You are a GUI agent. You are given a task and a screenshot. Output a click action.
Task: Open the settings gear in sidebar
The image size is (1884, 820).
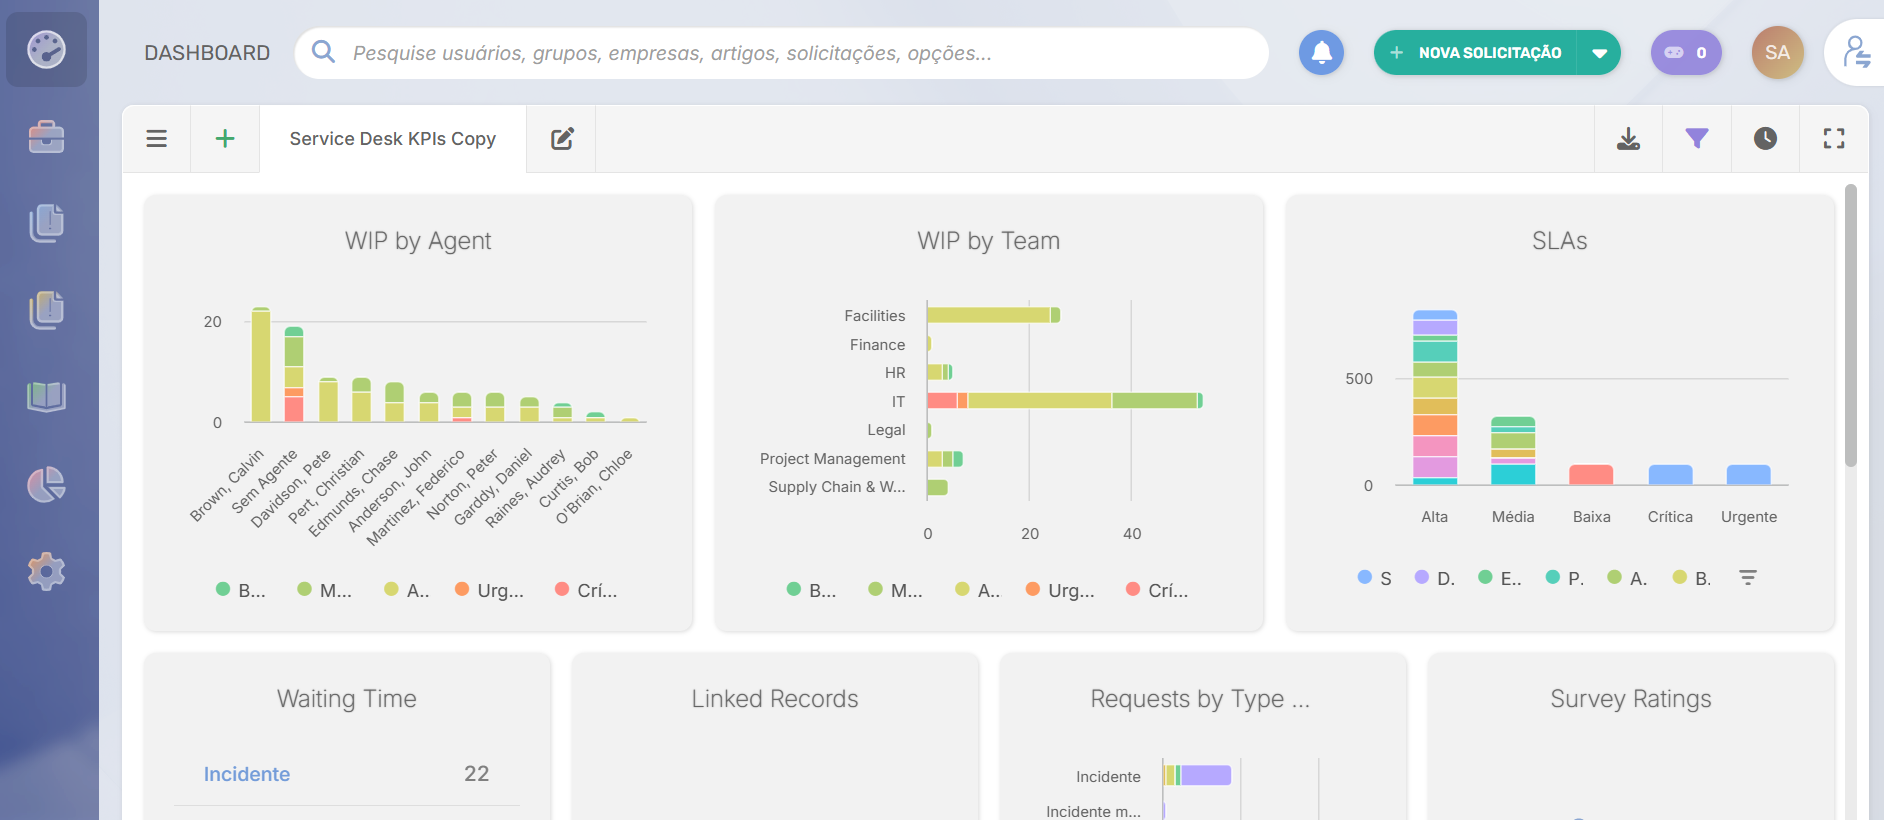(46, 572)
